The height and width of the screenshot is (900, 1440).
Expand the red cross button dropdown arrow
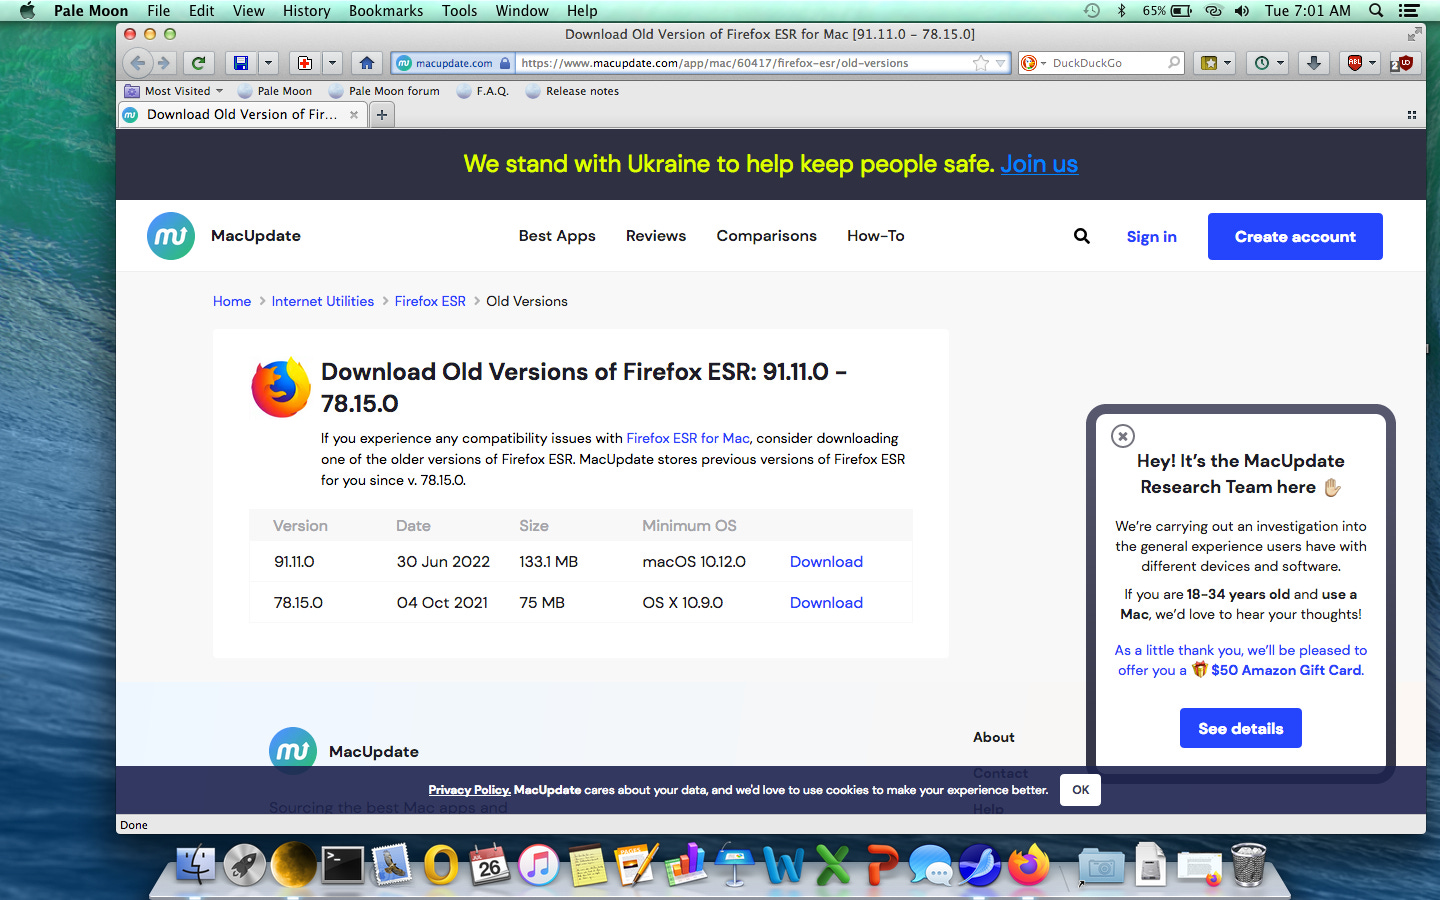[x=332, y=63]
